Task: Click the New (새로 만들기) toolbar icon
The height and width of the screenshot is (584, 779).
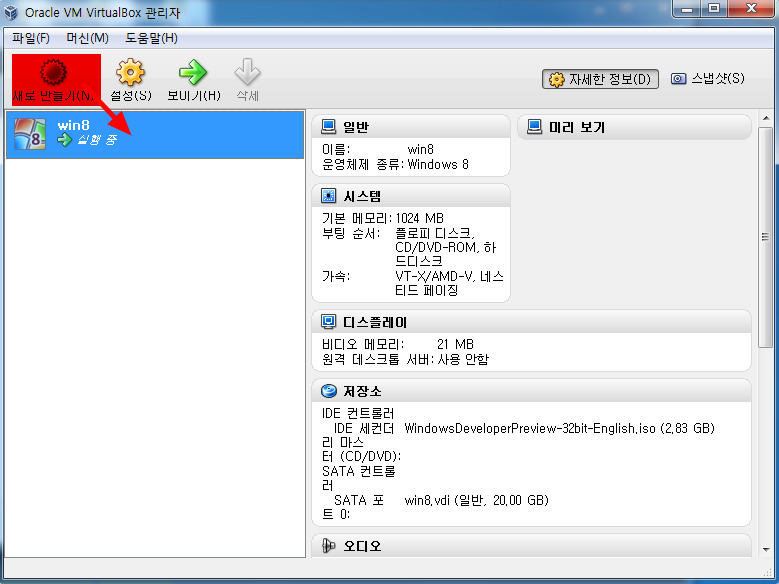Action: (53, 73)
